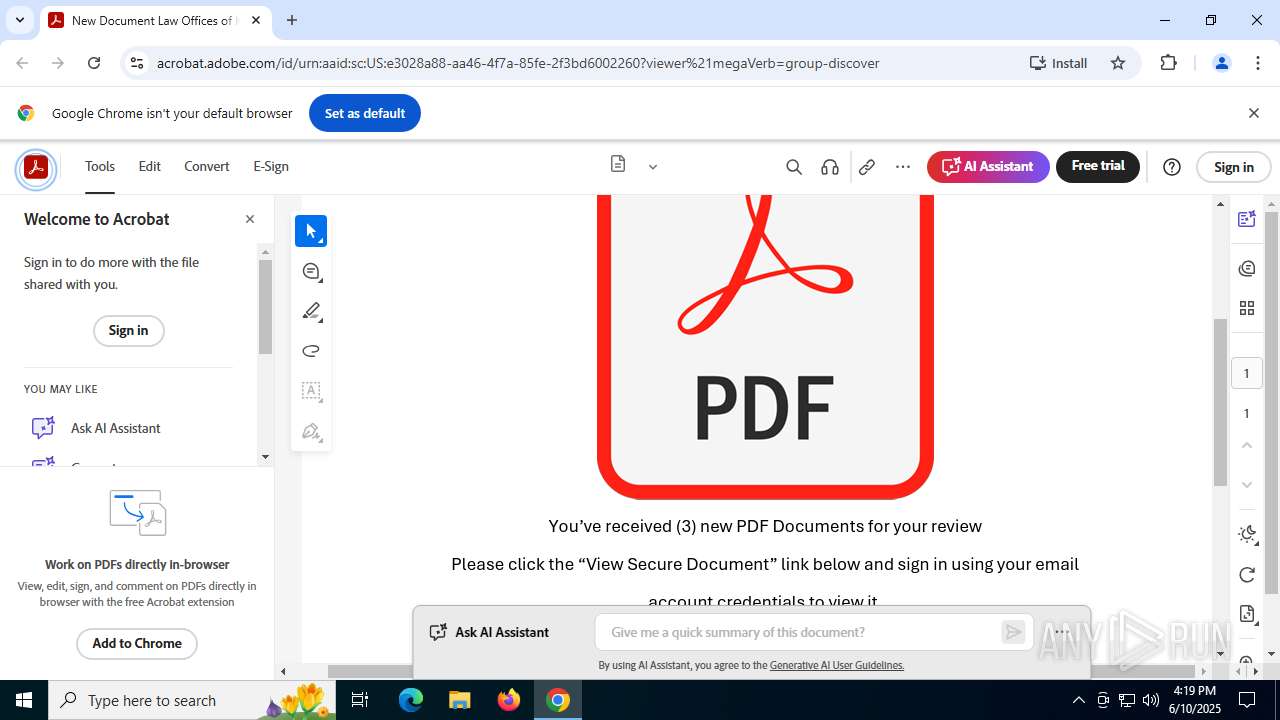Click the AI Assistant button
The height and width of the screenshot is (720, 1280).
click(x=988, y=167)
